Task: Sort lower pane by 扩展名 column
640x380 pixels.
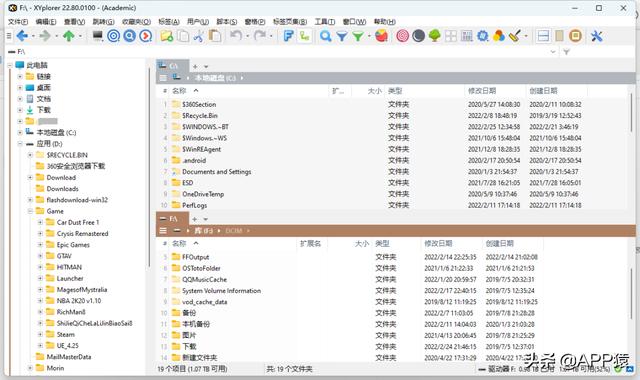Action: pyautogui.click(x=310, y=244)
